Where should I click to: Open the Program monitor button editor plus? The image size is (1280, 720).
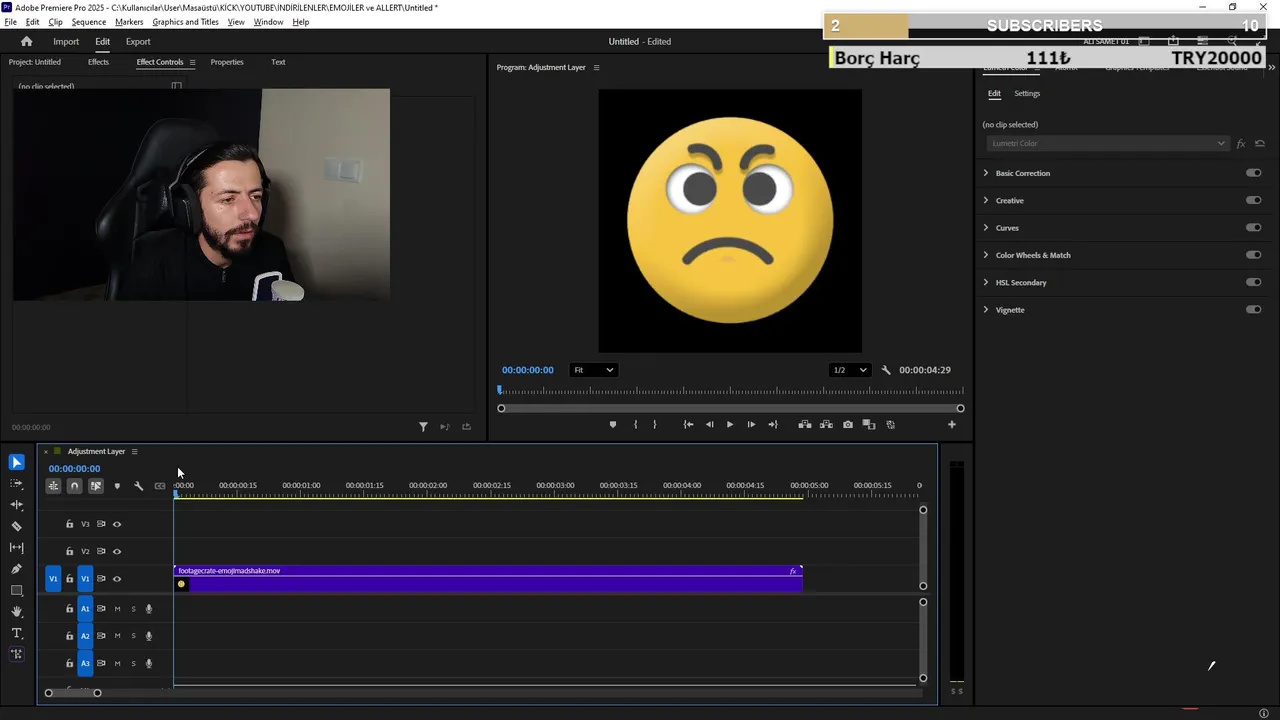tap(951, 425)
